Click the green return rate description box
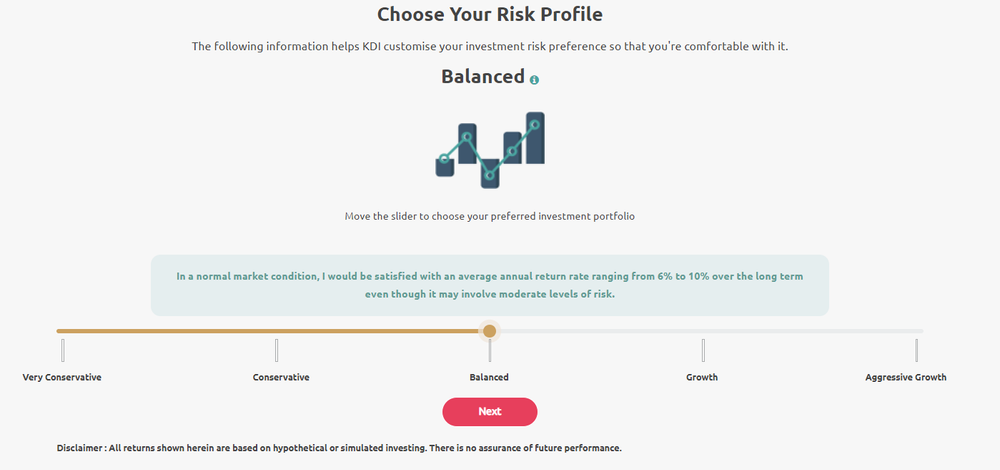Viewport: 1000px width, 470px height. click(x=490, y=285)
